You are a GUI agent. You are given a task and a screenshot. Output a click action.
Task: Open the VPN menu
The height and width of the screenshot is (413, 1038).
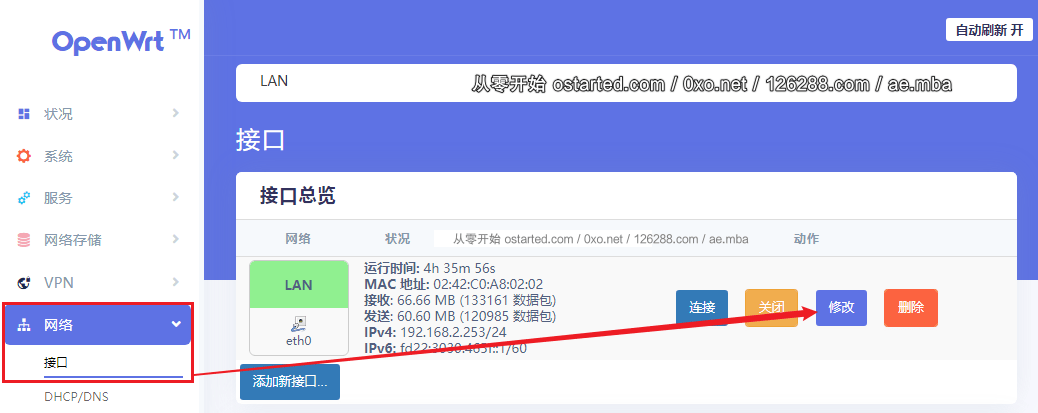tap(98, 283)
